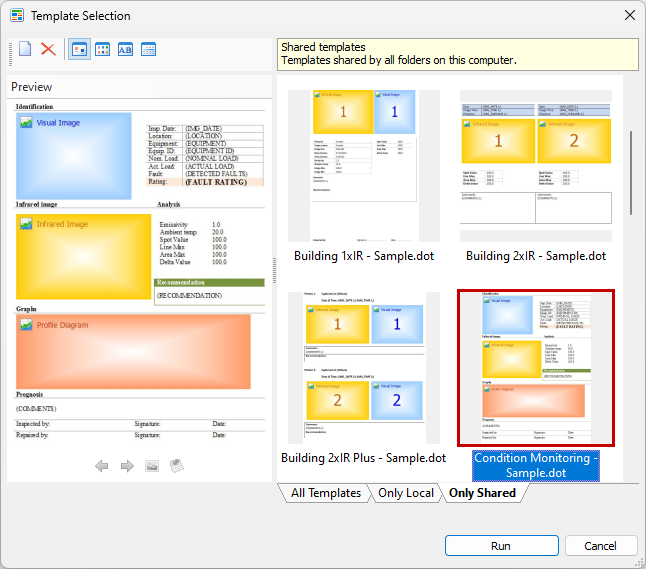Select the Only Shared tab

point(482,493)
